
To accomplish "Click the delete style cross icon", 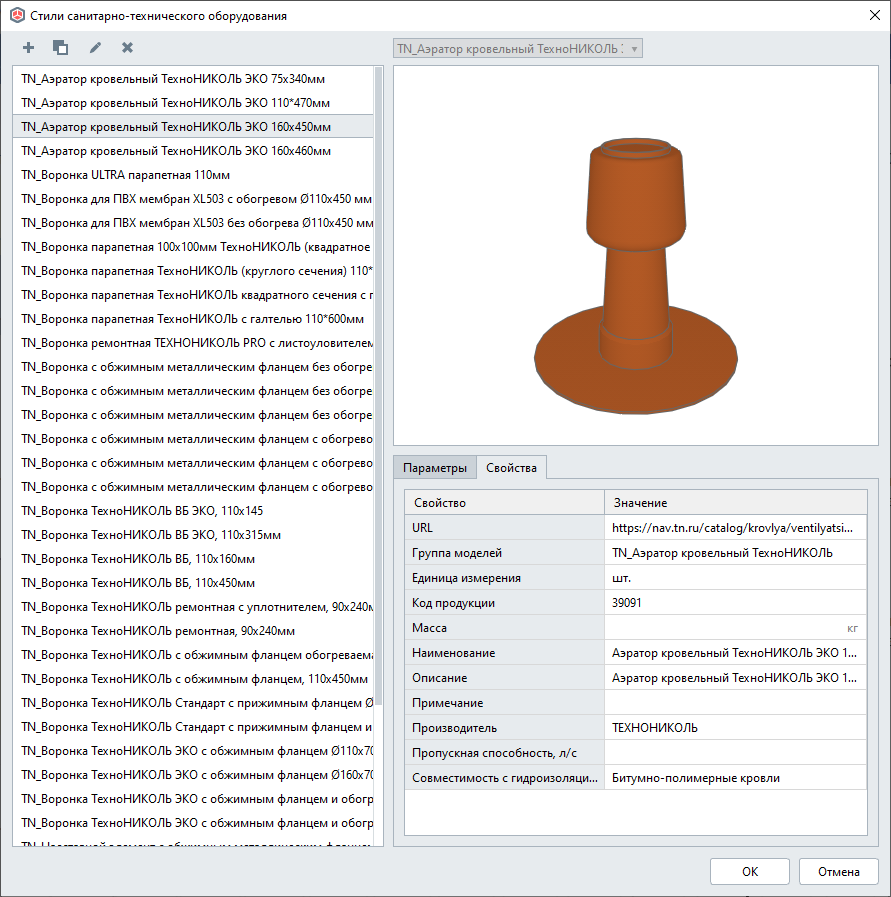I will (x=128, y=47).
